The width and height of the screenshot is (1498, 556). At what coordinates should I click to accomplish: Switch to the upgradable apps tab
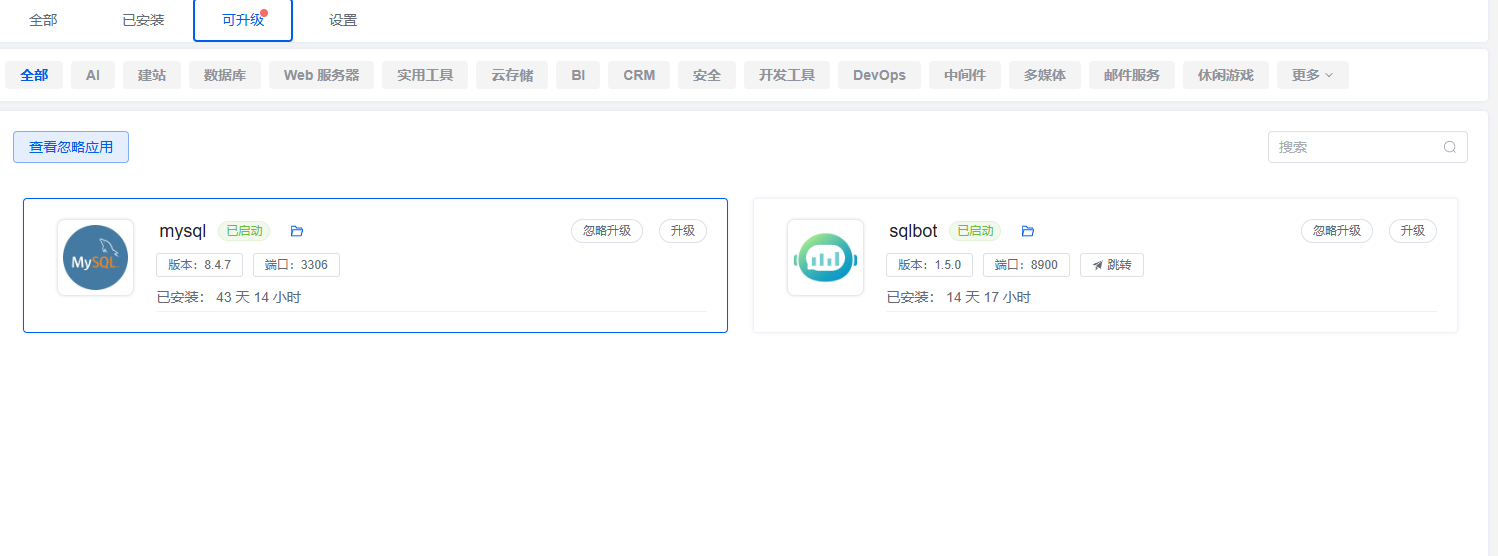click(x=243, y=20)
